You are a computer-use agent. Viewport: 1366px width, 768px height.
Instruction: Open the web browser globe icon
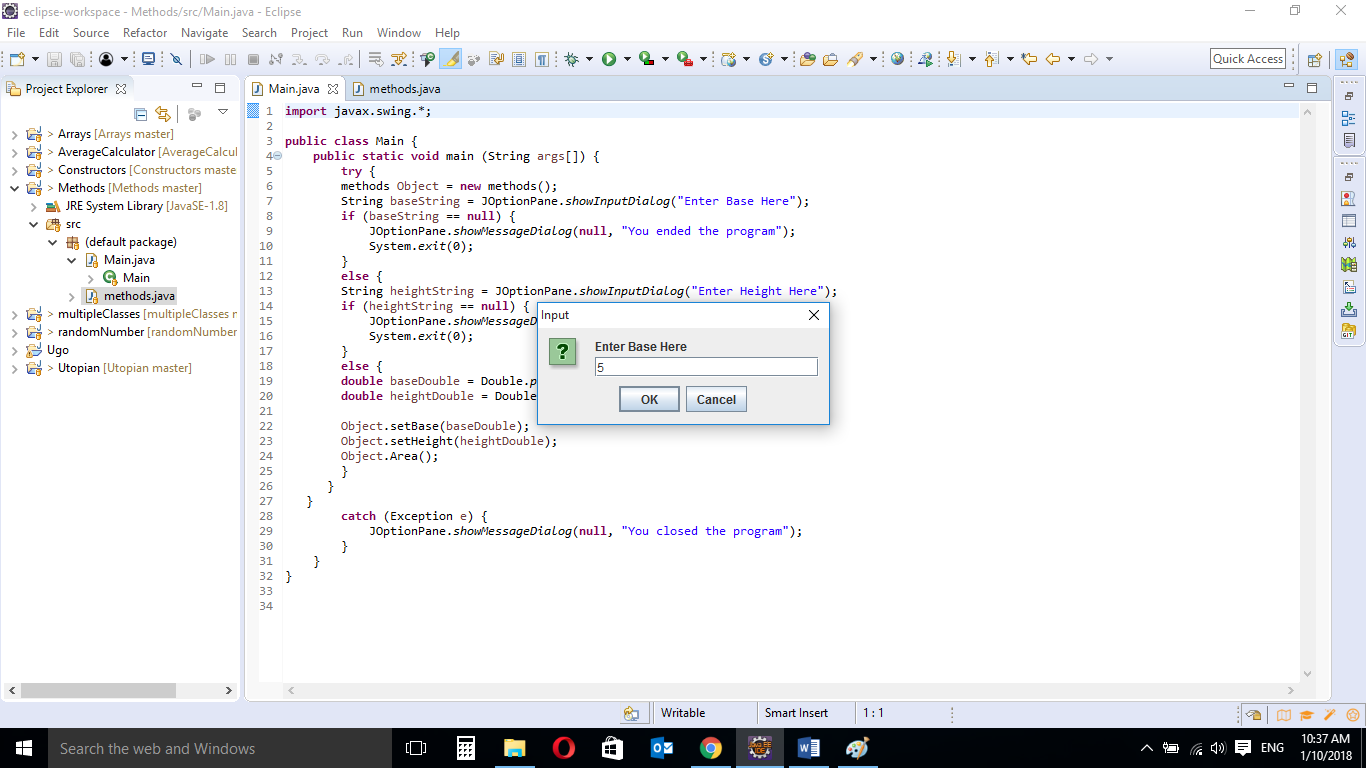tap(897, 59)
